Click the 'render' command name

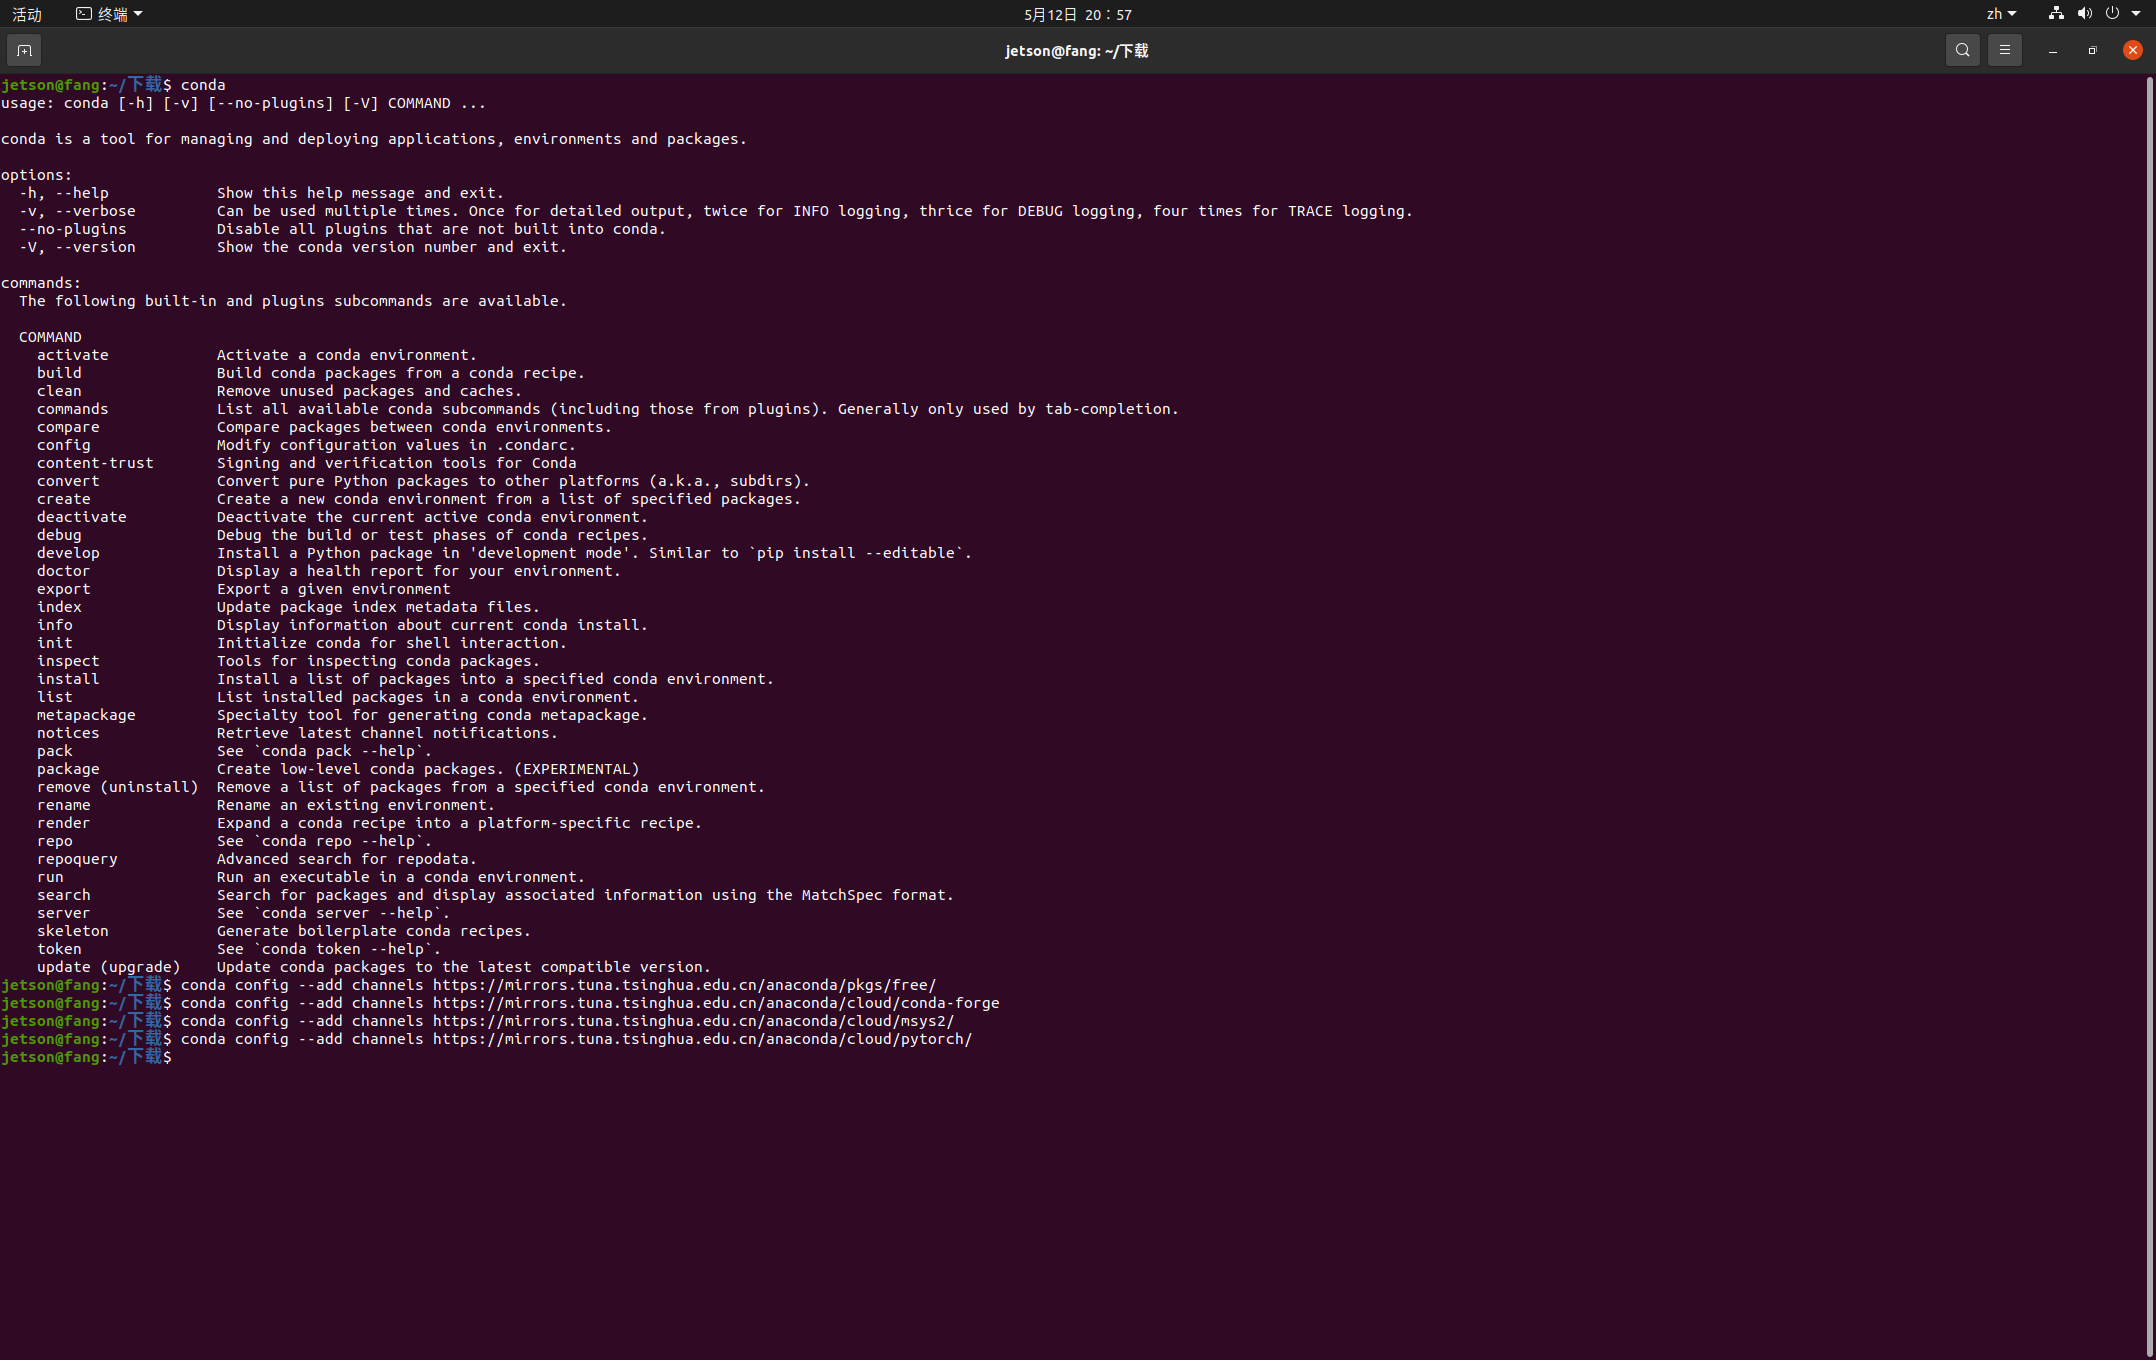[x=64, y=823]
